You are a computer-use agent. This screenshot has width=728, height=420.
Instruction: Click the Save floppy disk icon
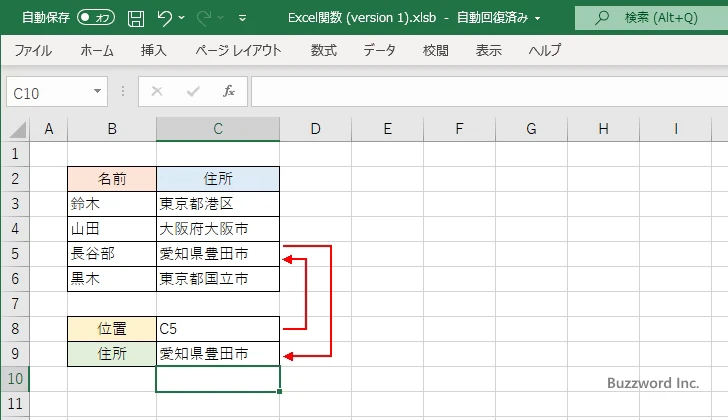[136, 18]
